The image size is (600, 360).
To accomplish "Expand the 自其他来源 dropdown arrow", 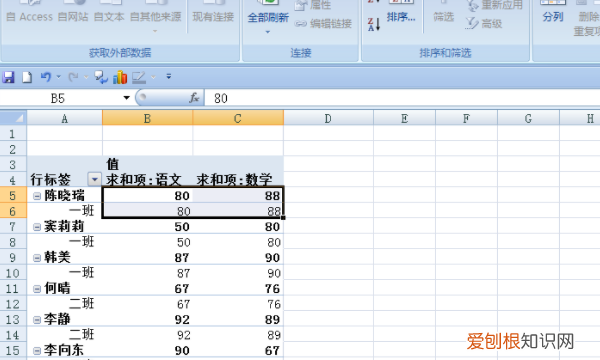I will coord(155,31).
